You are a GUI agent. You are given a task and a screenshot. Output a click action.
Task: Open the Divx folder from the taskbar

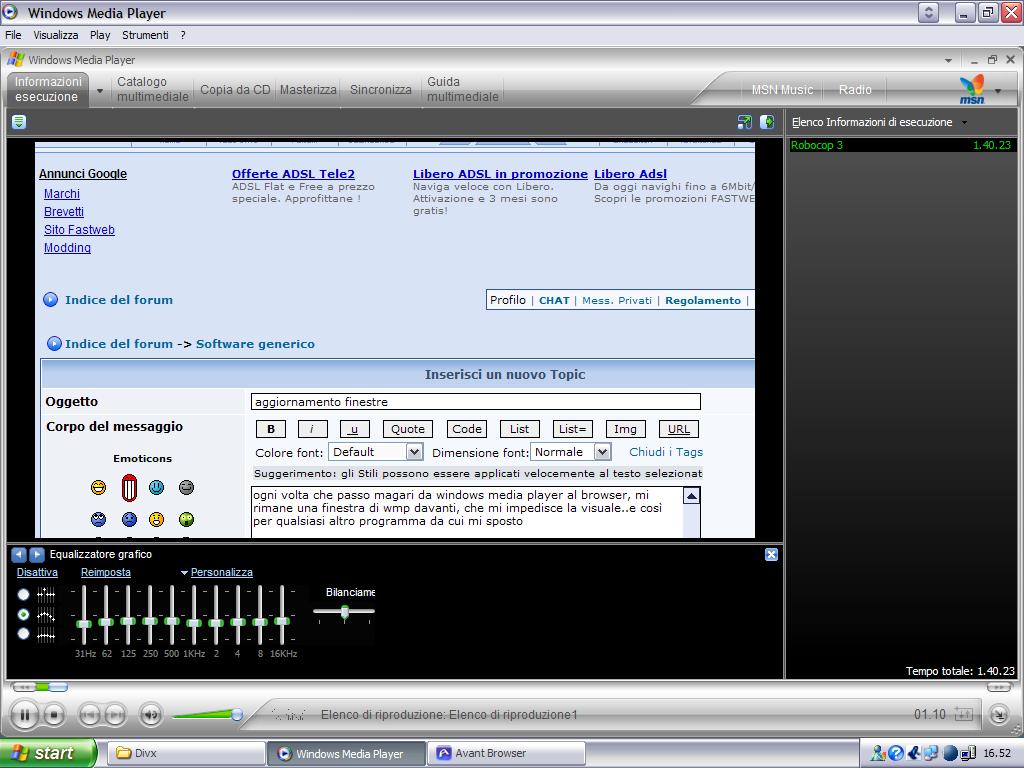[186, 754]
